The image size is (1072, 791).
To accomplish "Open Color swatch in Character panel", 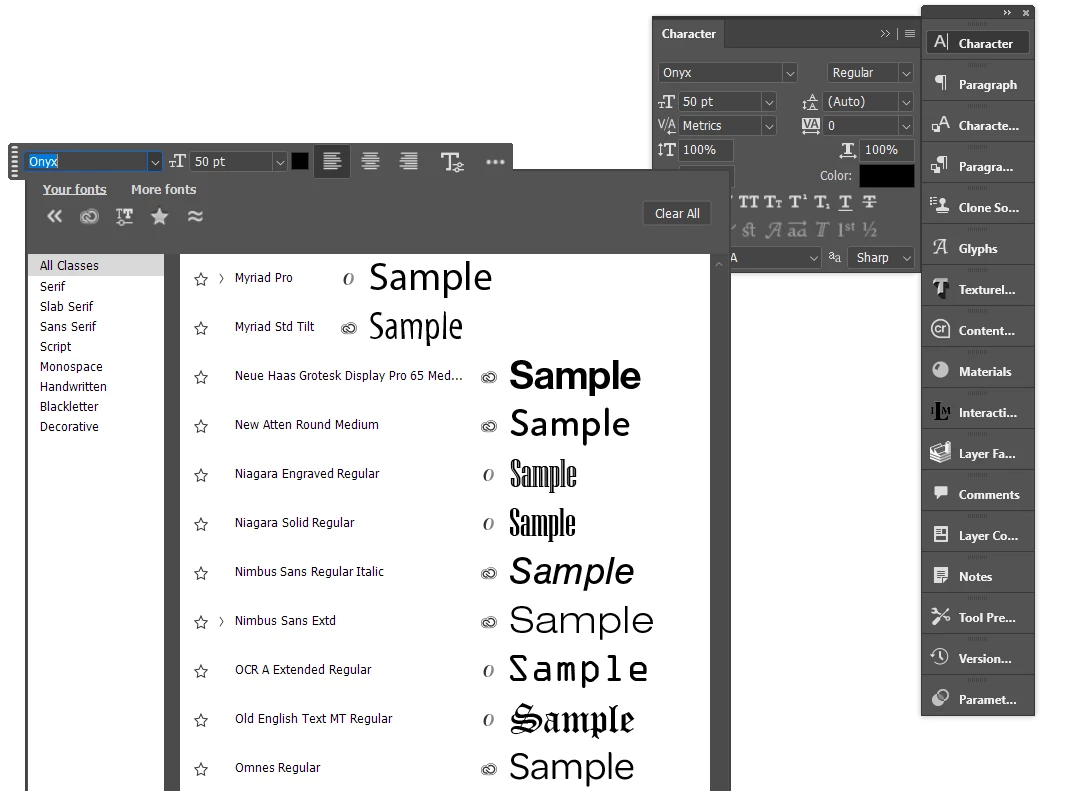I will (x=886, y=176).
